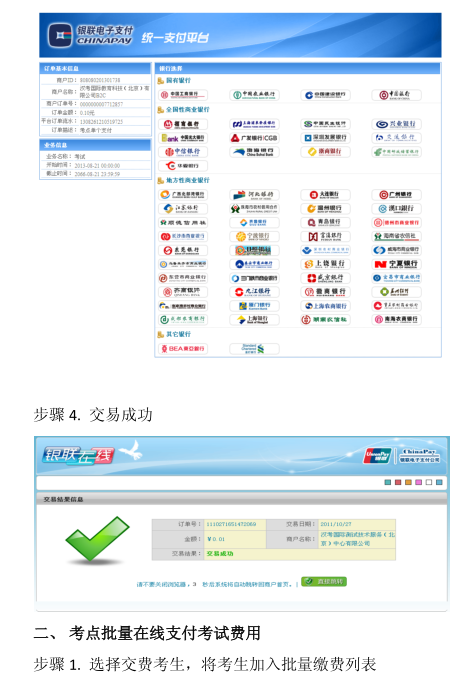
Task: Pick Bank of Shanghai 上海银行 logo
Action: coord(254,320)
